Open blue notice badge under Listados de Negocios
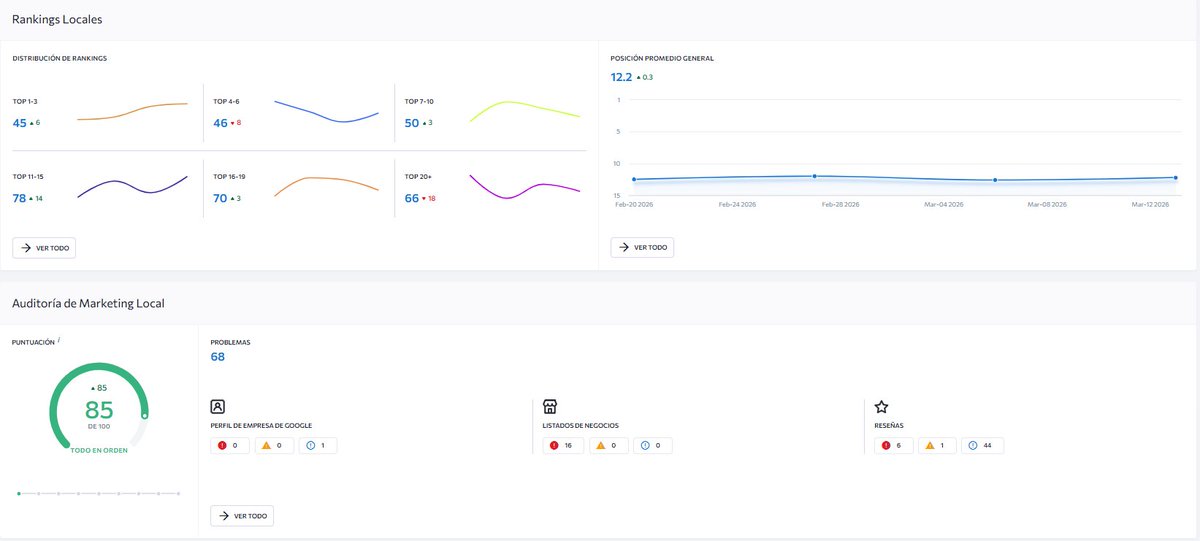 click(653, 445)
